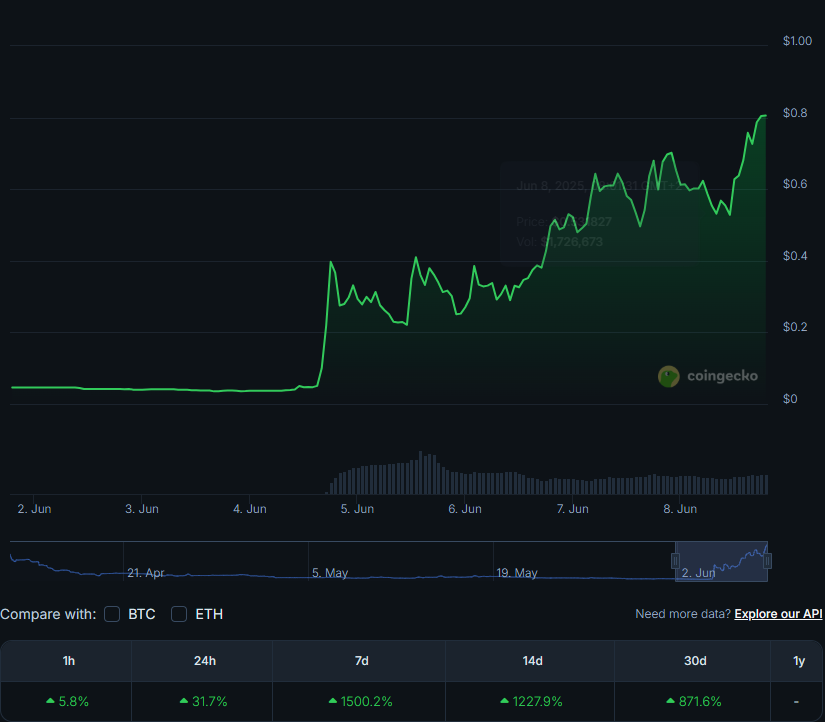Enable the ETH comparison checkbox

(178, 614)
